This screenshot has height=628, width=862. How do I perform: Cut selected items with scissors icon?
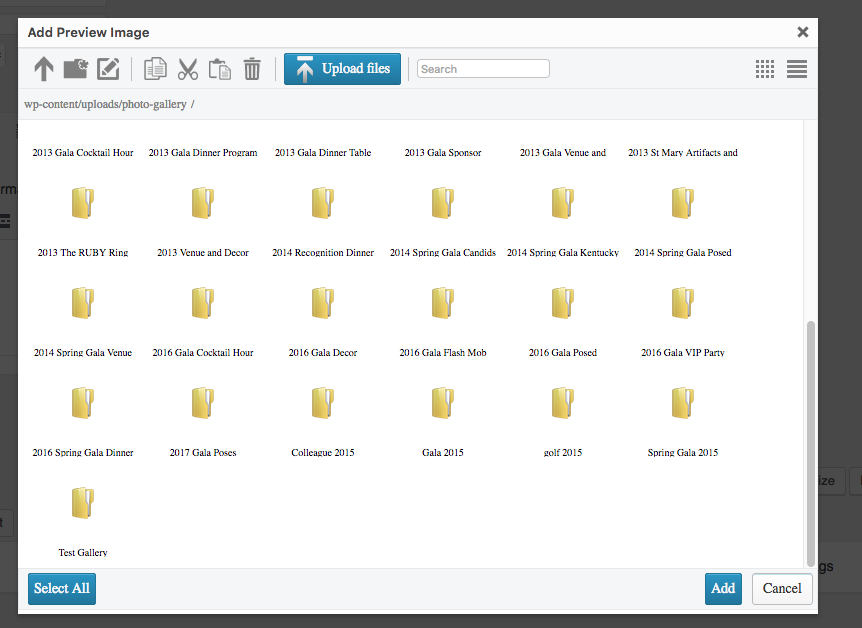(187, 69)
